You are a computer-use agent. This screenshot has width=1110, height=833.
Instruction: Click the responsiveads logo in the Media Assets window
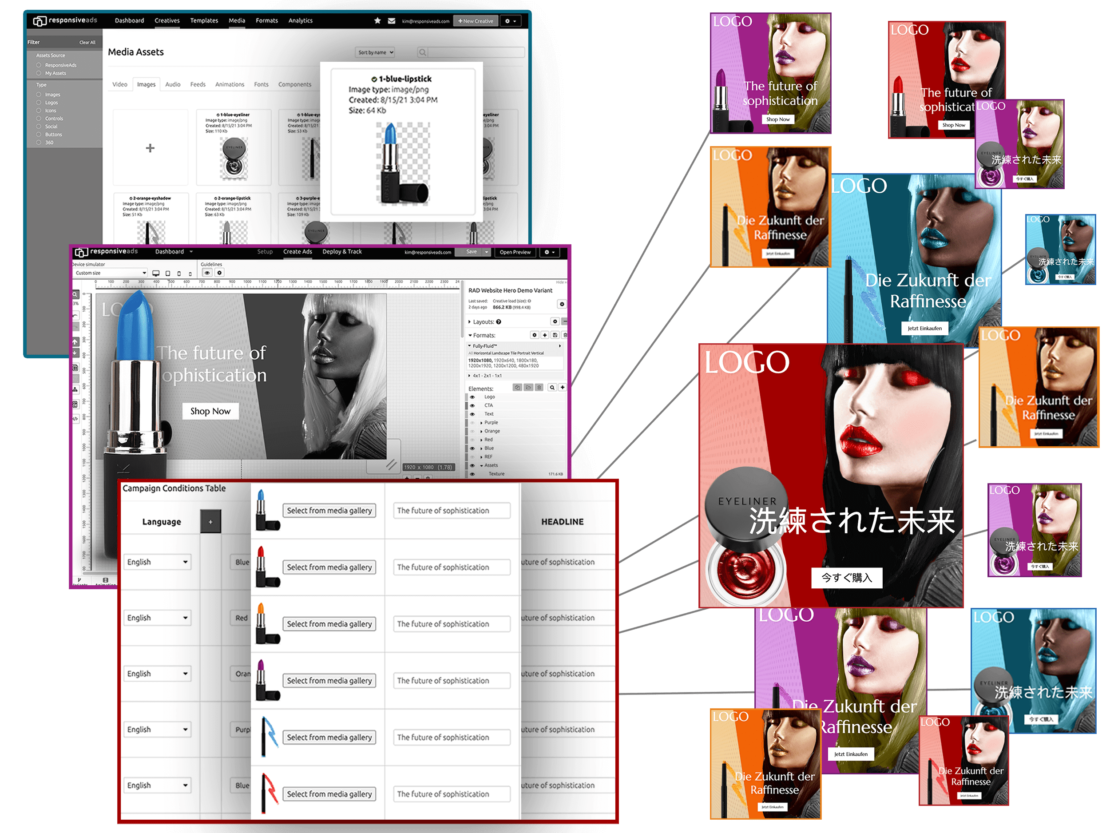65,21
